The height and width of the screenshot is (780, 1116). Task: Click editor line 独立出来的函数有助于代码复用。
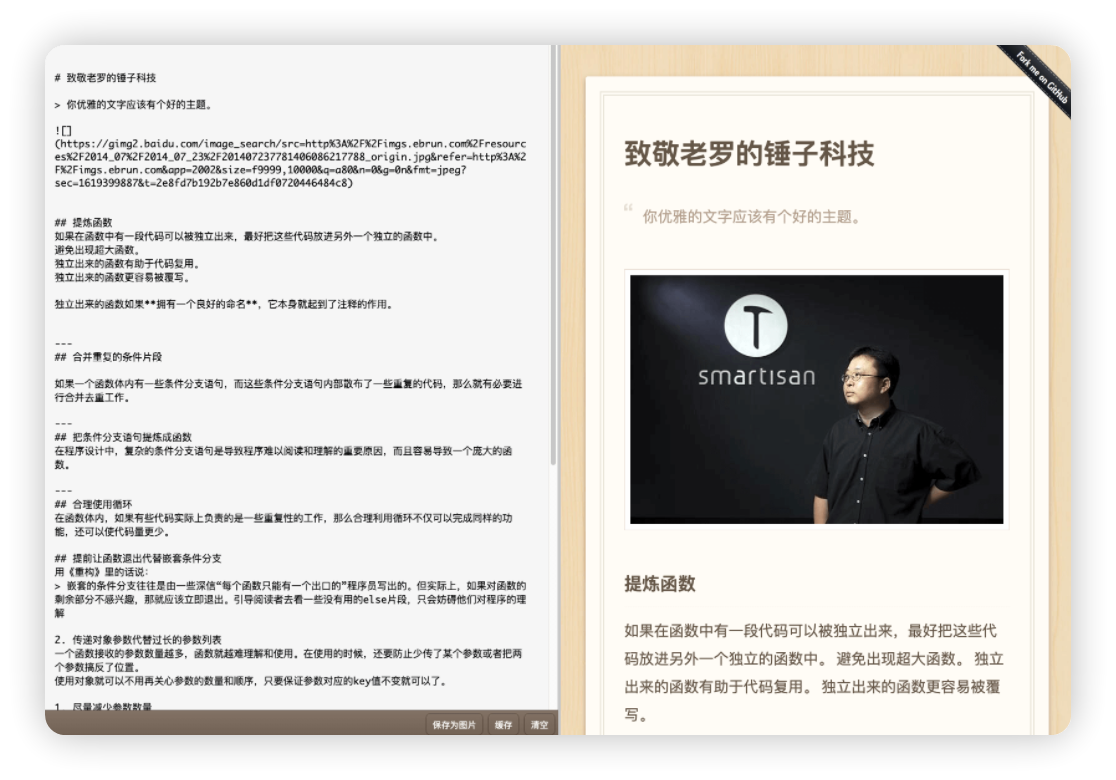pos(127,263)
